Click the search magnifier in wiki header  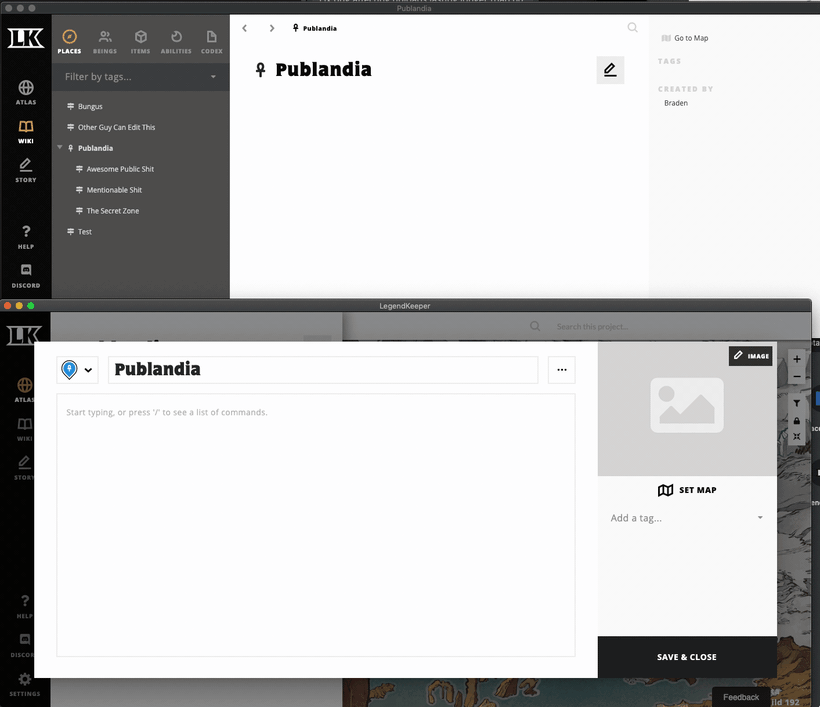click(632, 28)
